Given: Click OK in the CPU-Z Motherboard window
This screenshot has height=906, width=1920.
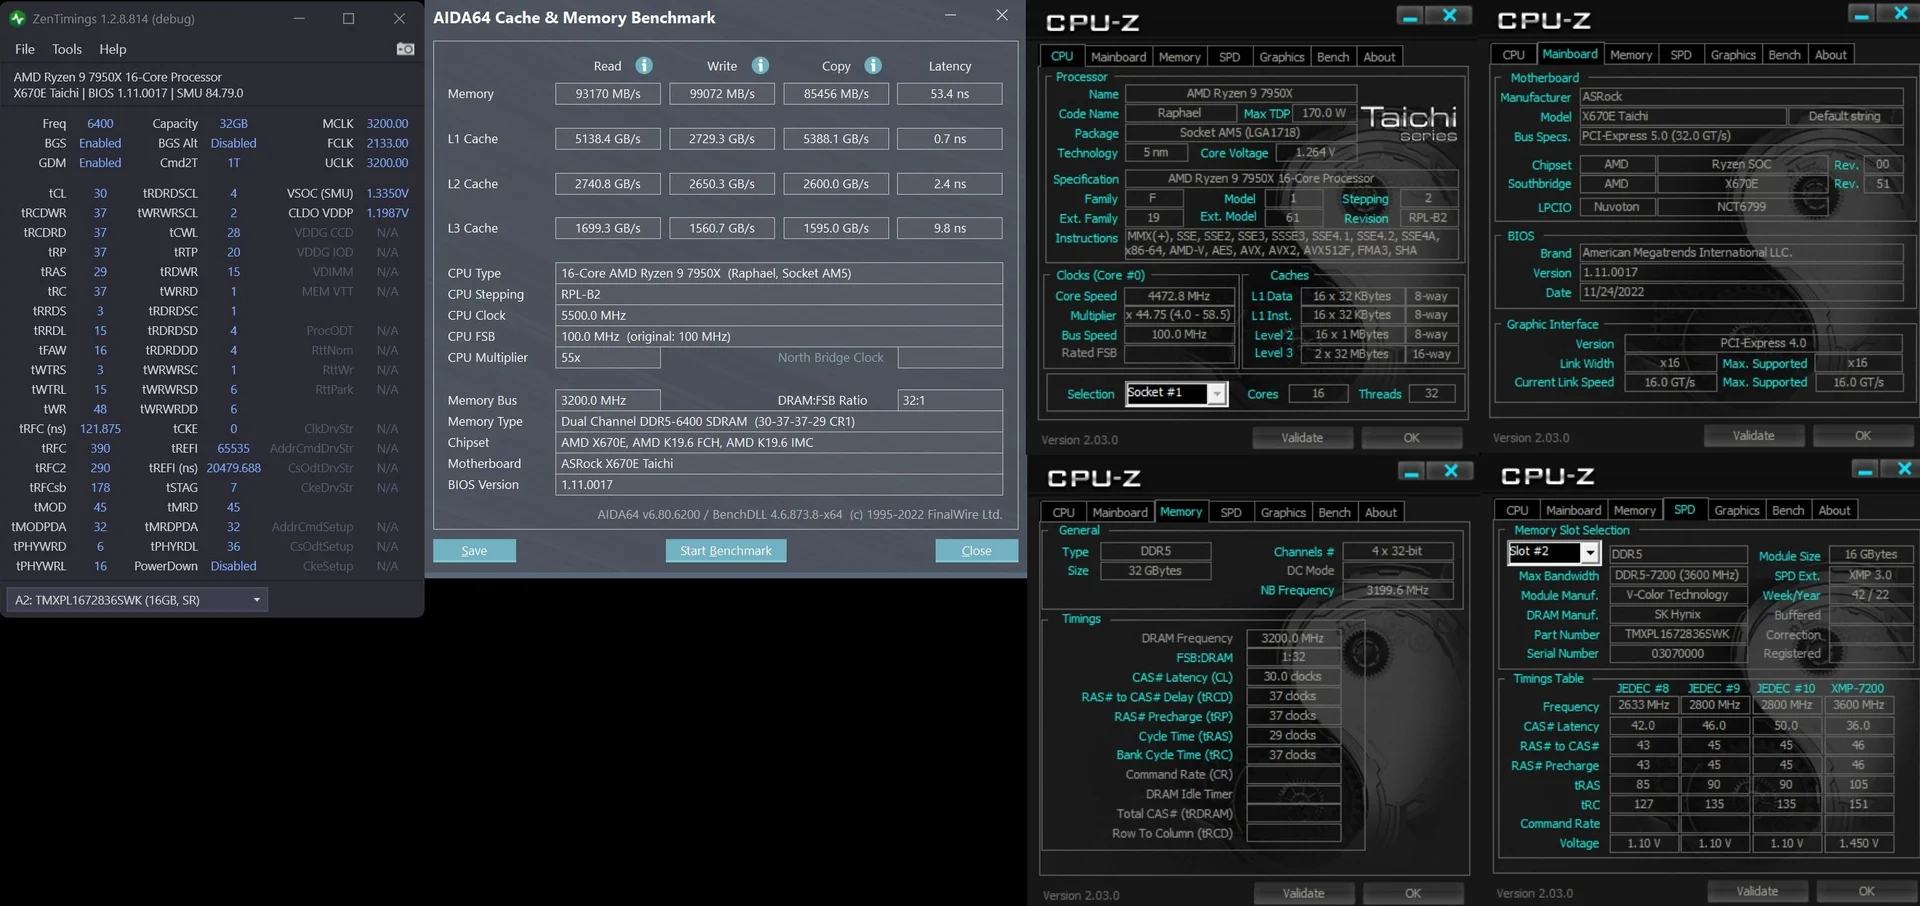Looking at the screenshot, I should [x=1863, y=436].
